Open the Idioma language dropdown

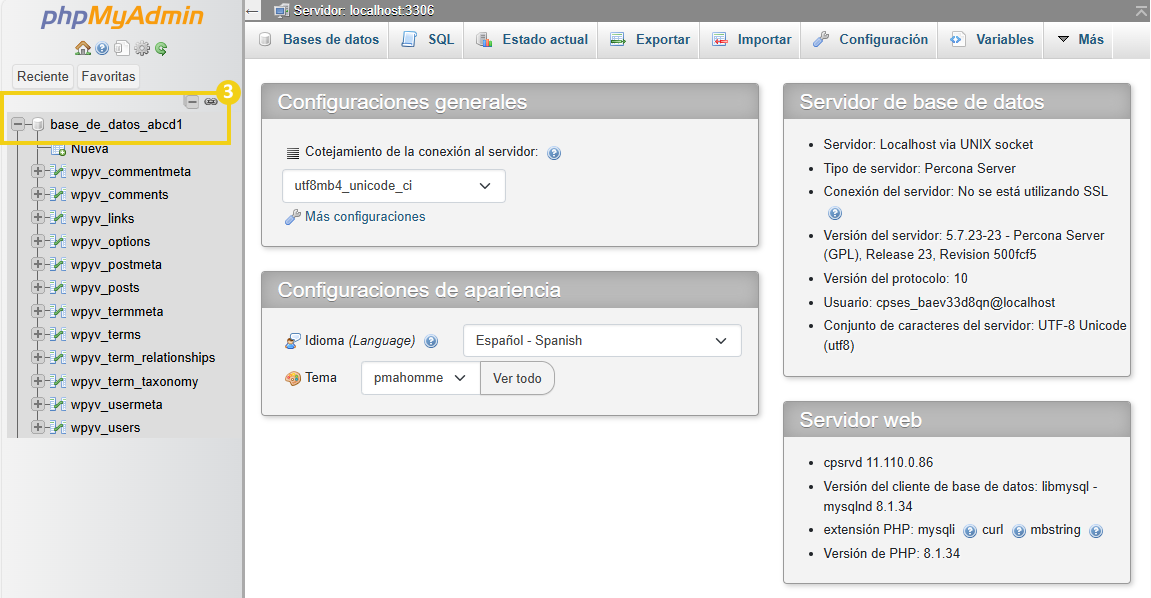pos(601,340)
